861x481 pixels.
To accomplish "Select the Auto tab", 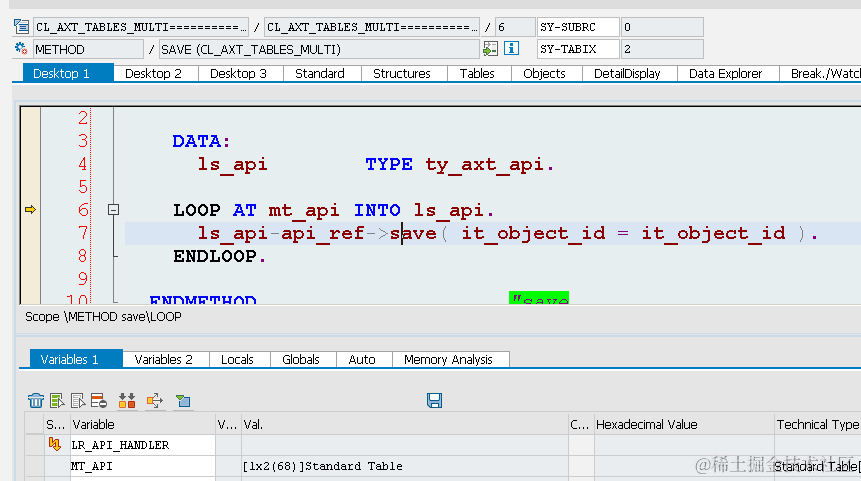I will click(364, 359).
